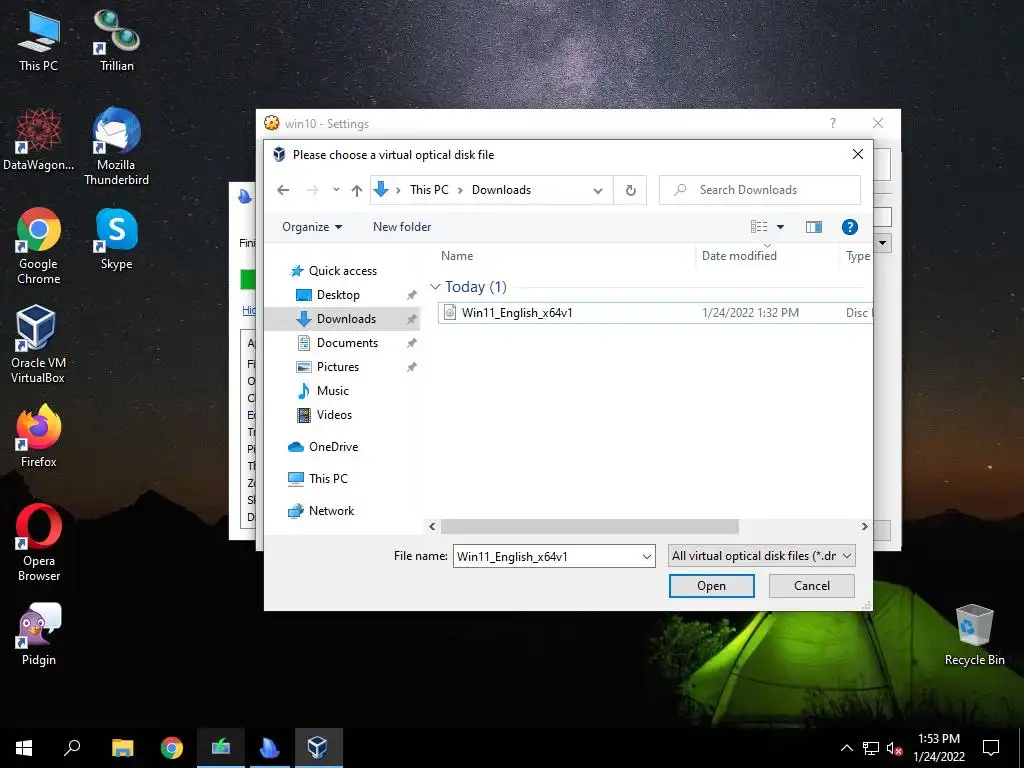Click the File name text field
The height and width of the screenshot is (768, 1024).
[547, 556]
